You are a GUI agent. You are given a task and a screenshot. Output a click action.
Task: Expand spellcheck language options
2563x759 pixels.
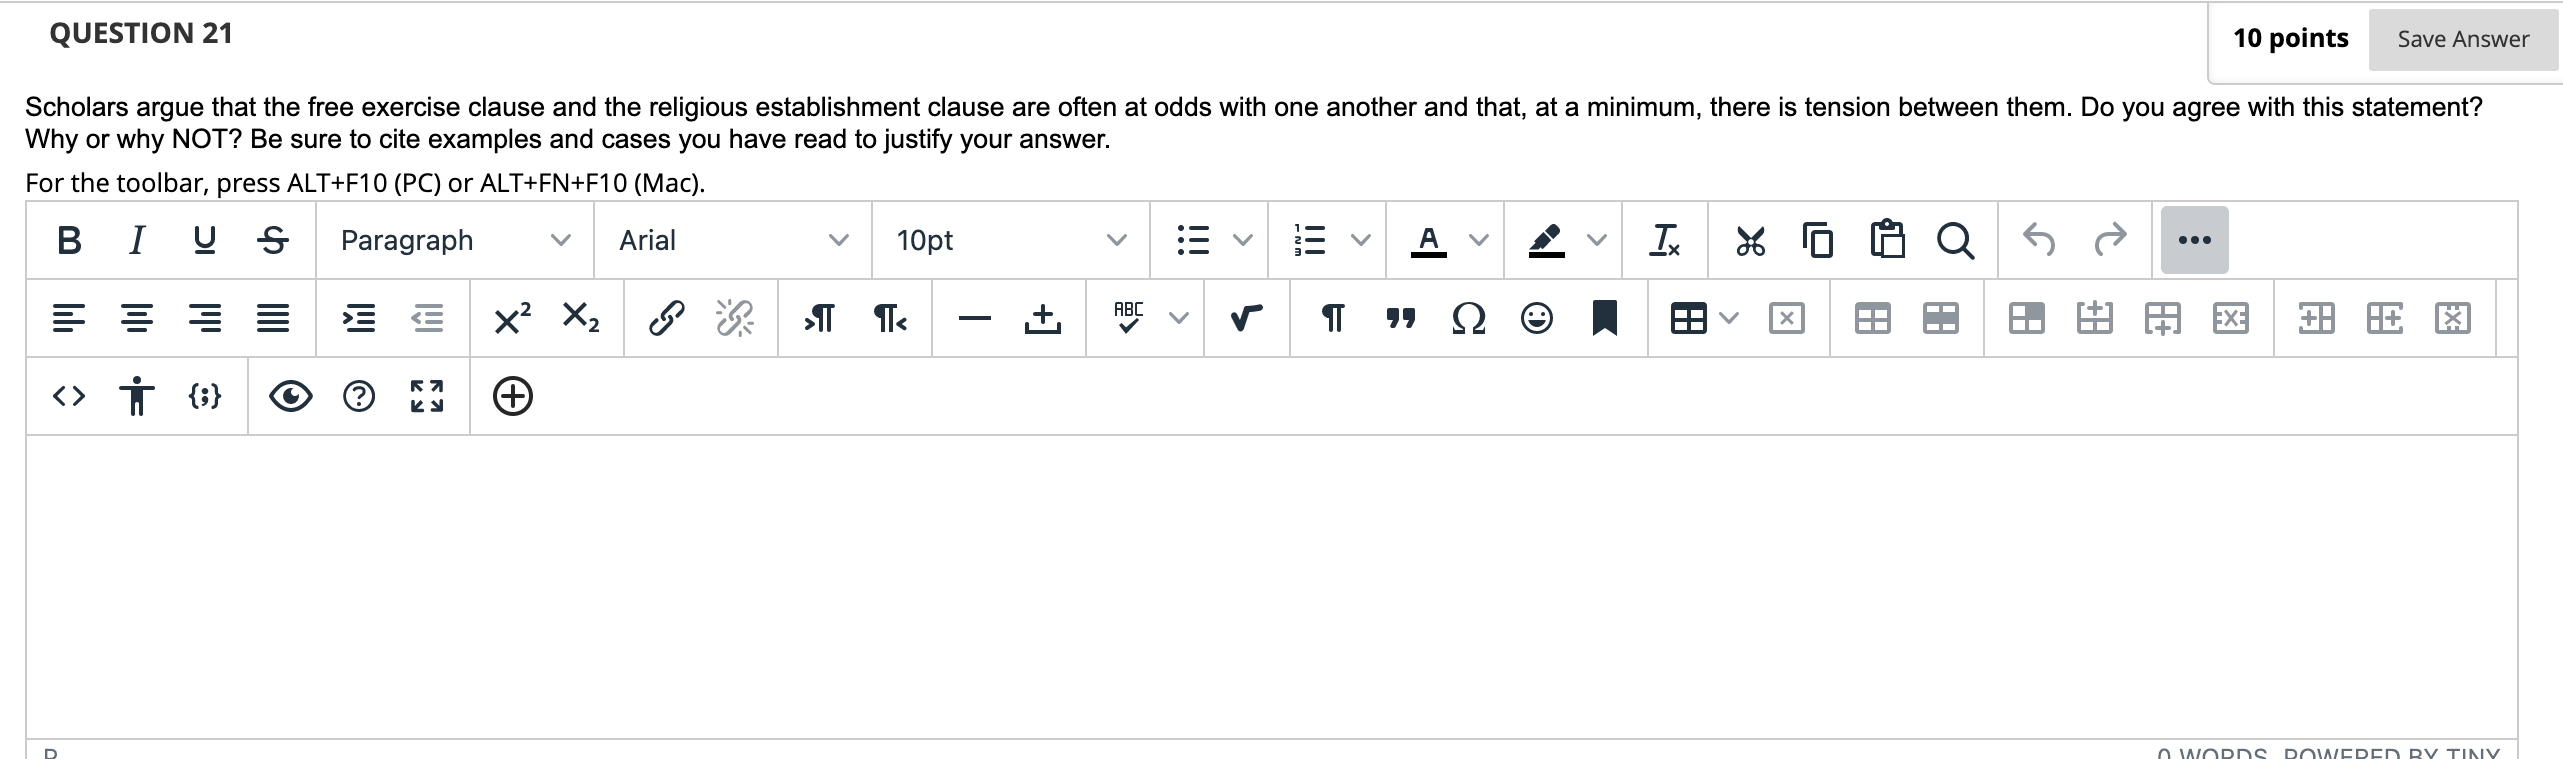(x=1179, y=318)
